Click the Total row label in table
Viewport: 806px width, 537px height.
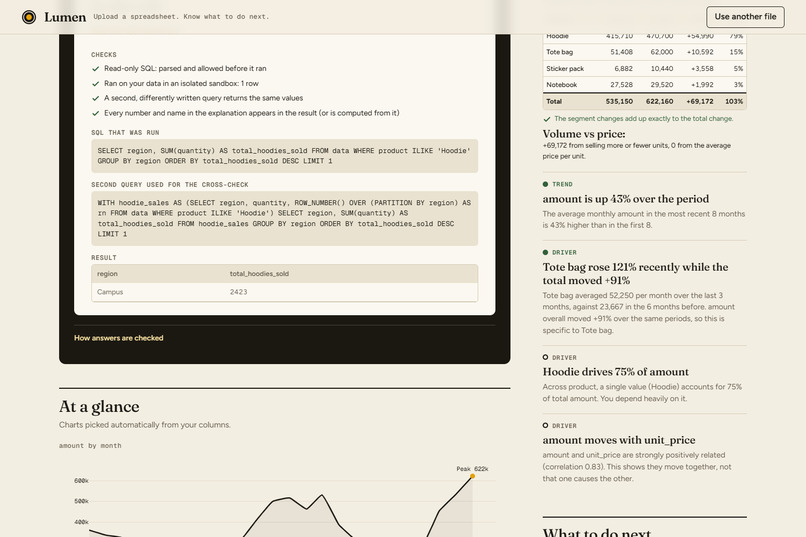click(x=554, y=101)
